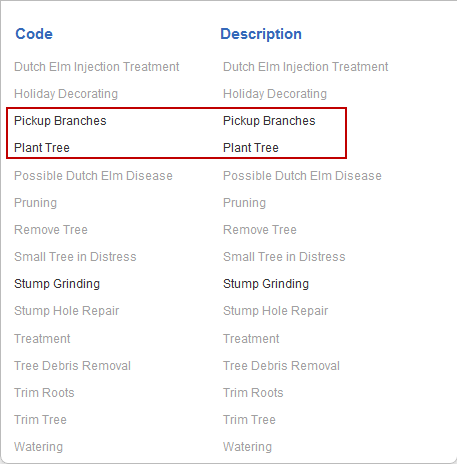Screen dimensions: 457x464
Task: Select Trim Roots code entry
Action: click(44, 393)
